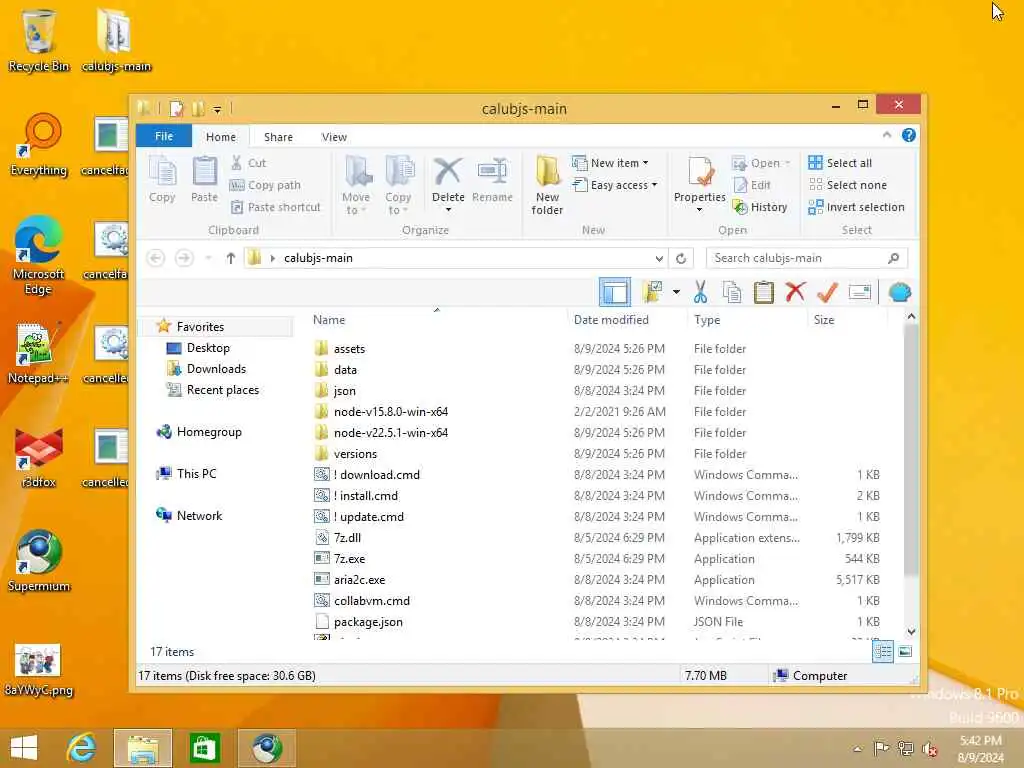Click the New folder ribbon icon

(547, 185)
